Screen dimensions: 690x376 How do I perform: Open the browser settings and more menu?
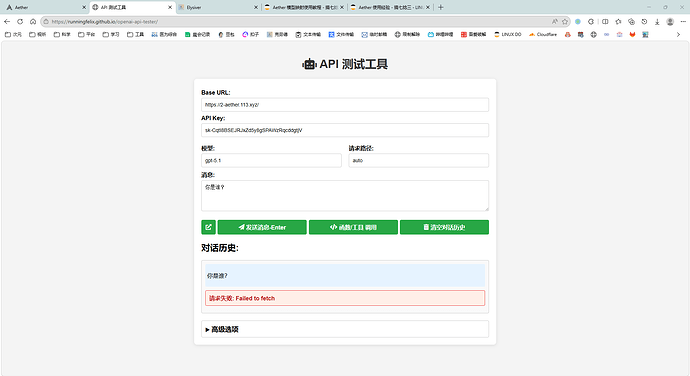click(683, 22)
